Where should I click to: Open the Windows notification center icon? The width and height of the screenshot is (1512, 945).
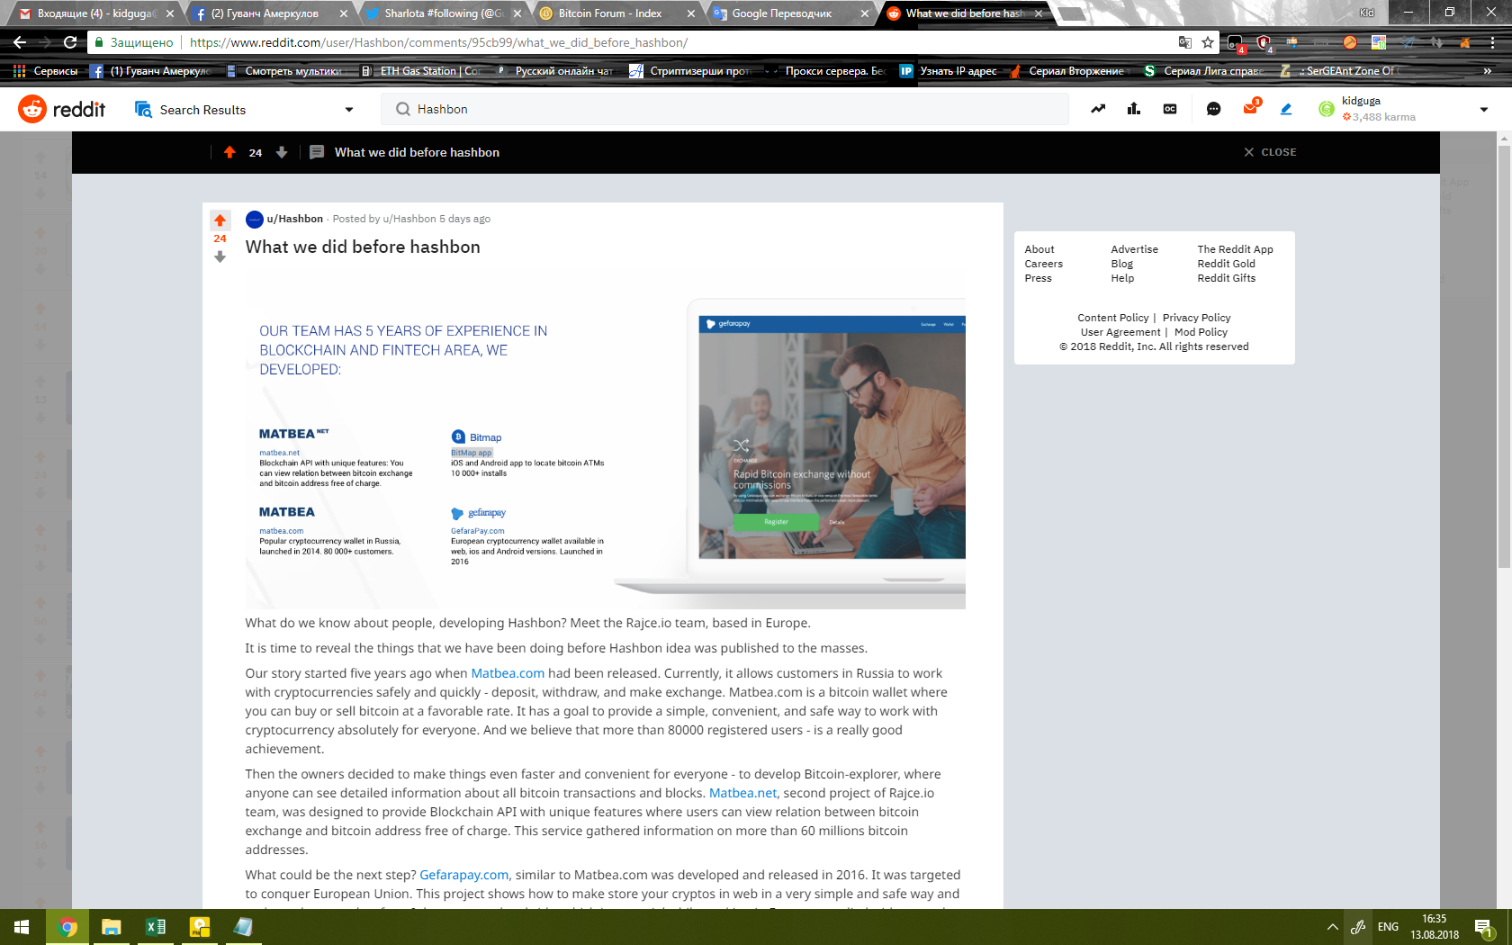pyautogui.click(x=1484, y=927)
